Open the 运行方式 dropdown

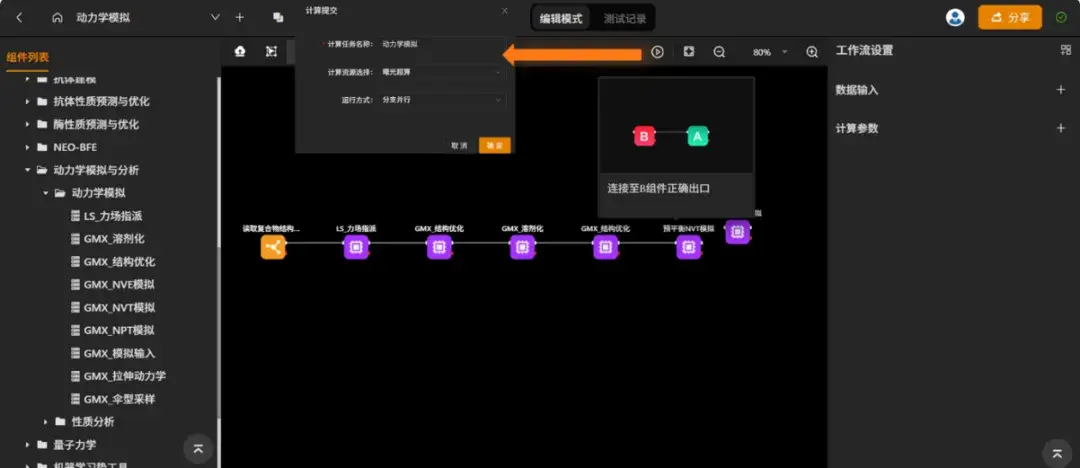[x=443, y=100]
